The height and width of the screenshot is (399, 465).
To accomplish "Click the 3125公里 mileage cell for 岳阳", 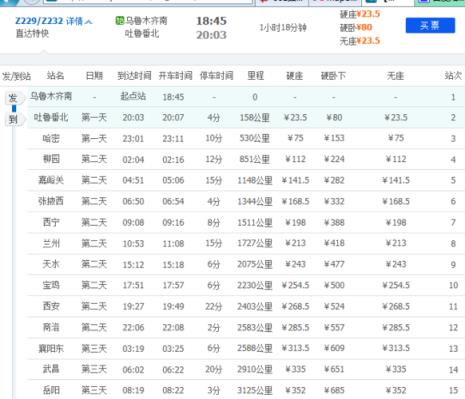I will tap(255, 390).
